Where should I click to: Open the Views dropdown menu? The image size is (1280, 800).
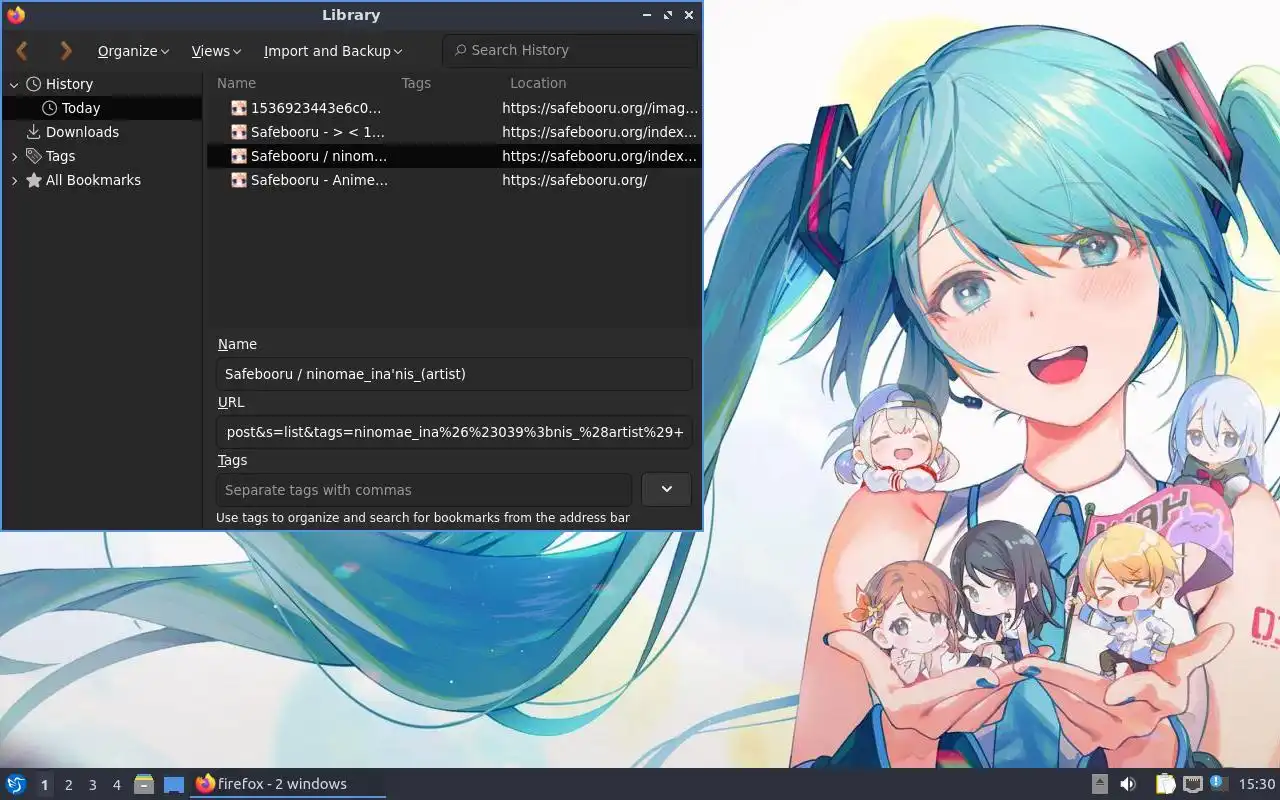click(216, 51)
